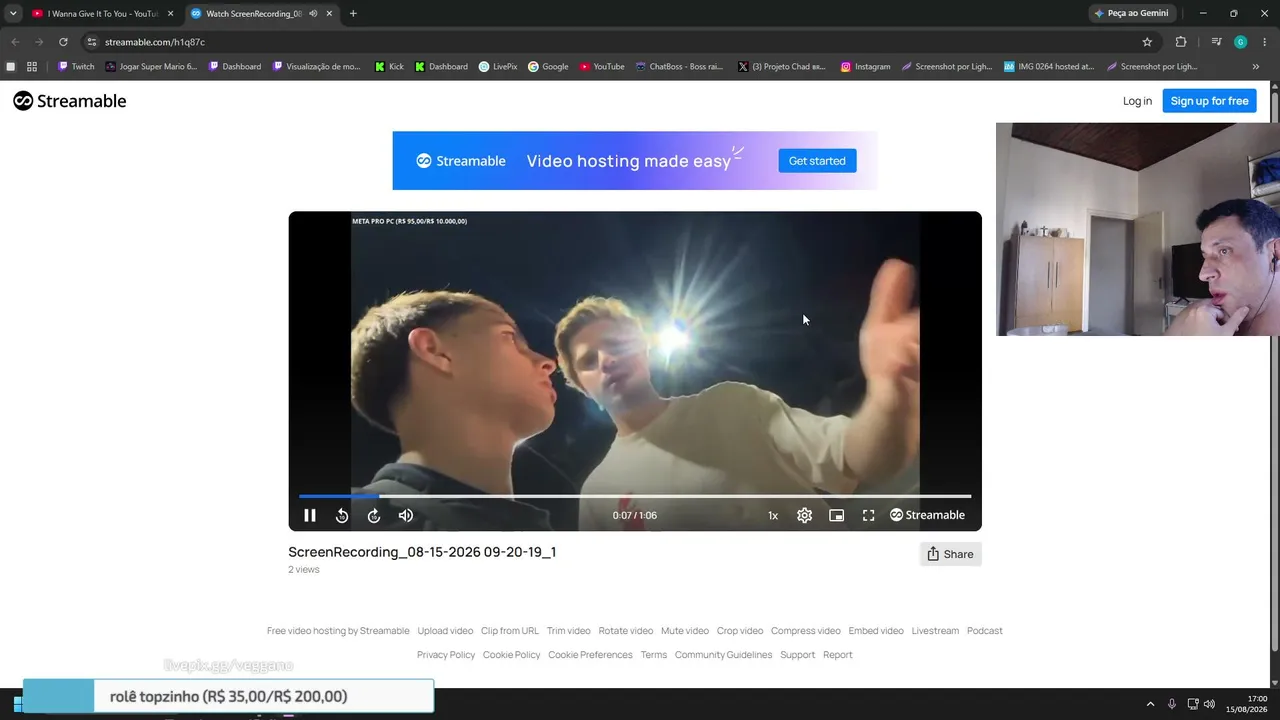The width and height of the screenshot is (1280, 720).
Task: Show hidden system tray icons
Action: 1150,704
